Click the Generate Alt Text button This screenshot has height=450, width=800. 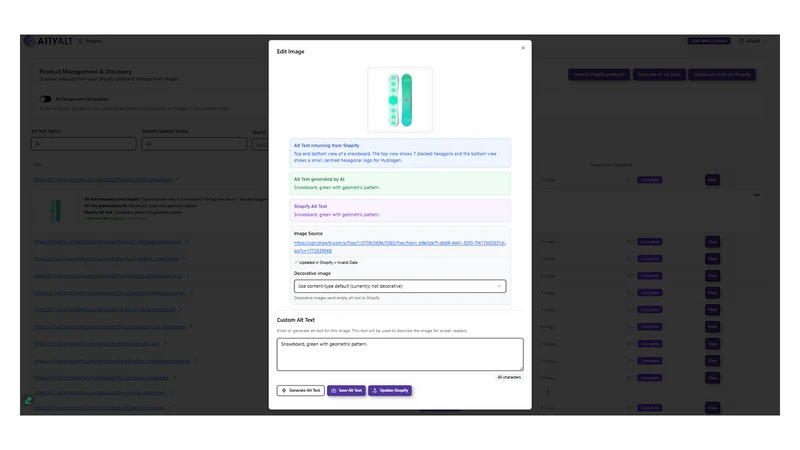(x=301, y=390)
